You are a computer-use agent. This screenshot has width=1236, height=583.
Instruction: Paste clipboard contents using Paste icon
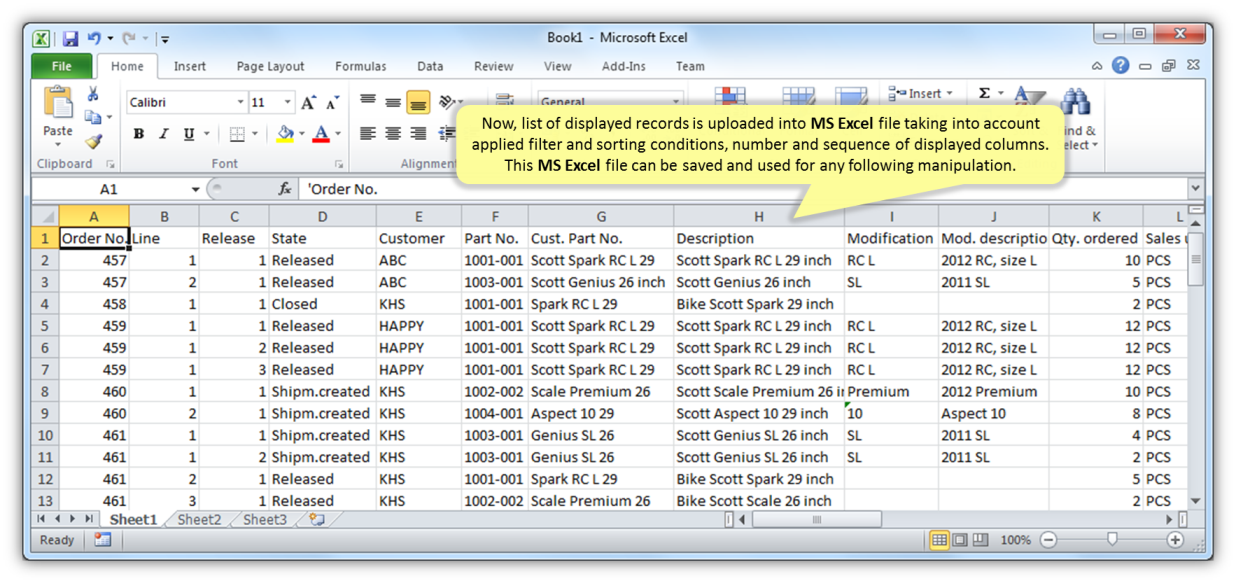pyautogui.click(x=58, y=104)
